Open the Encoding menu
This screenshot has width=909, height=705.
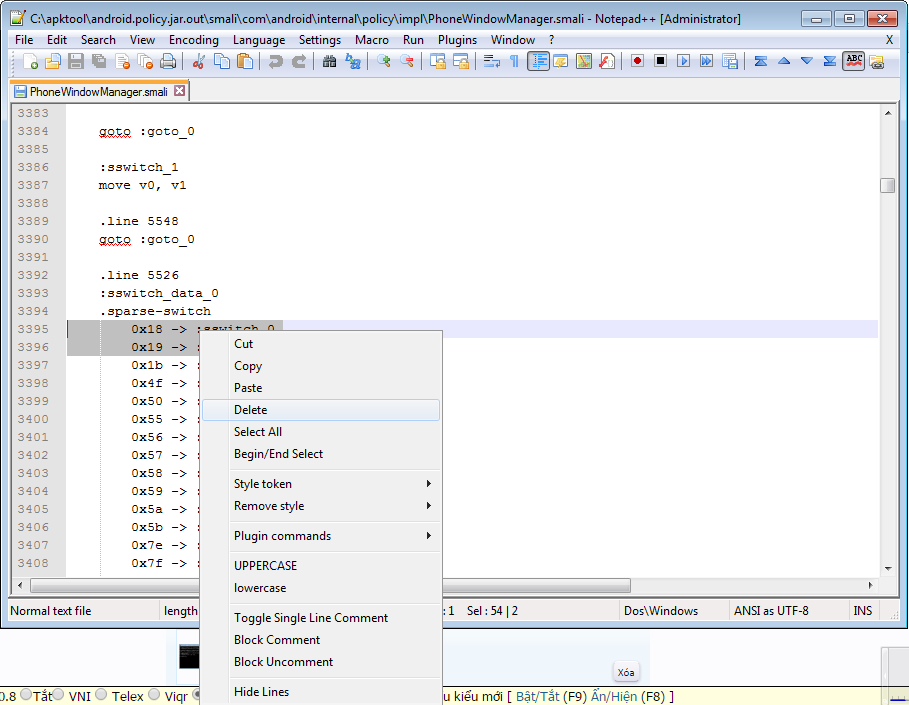194,40
